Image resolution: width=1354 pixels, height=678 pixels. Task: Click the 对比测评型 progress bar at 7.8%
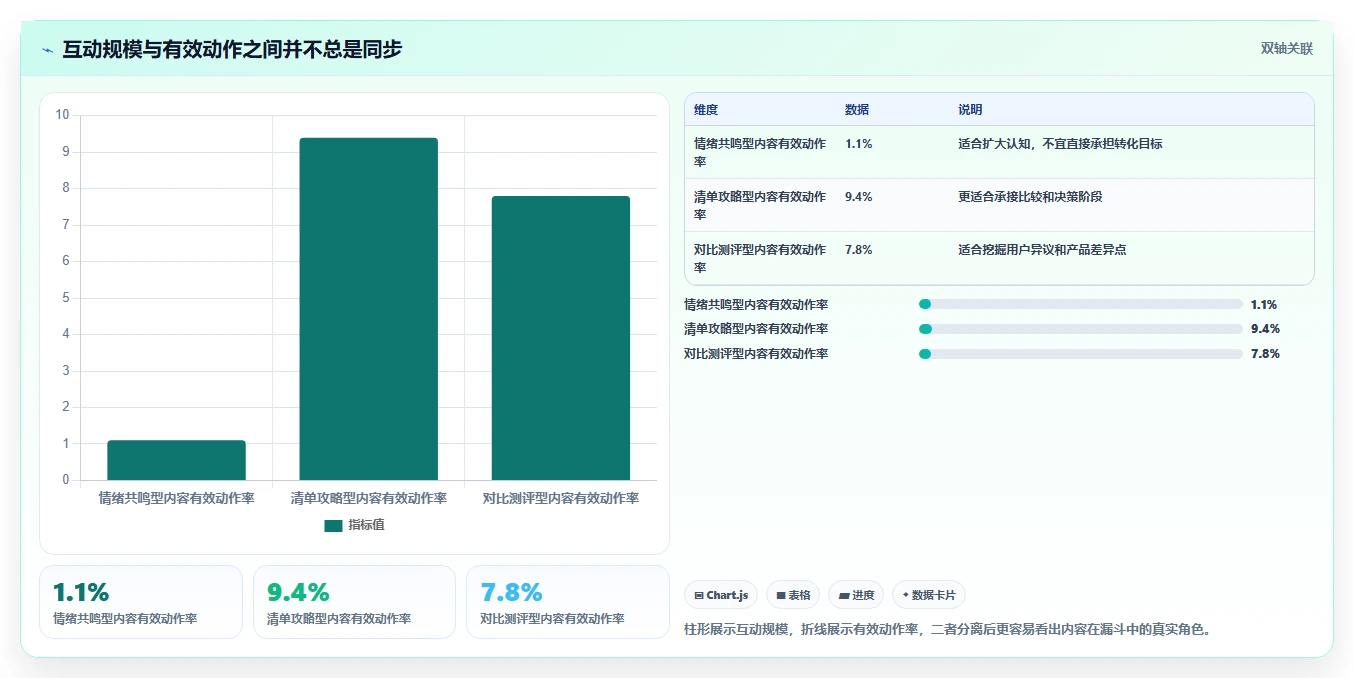tap(1080, 354)
